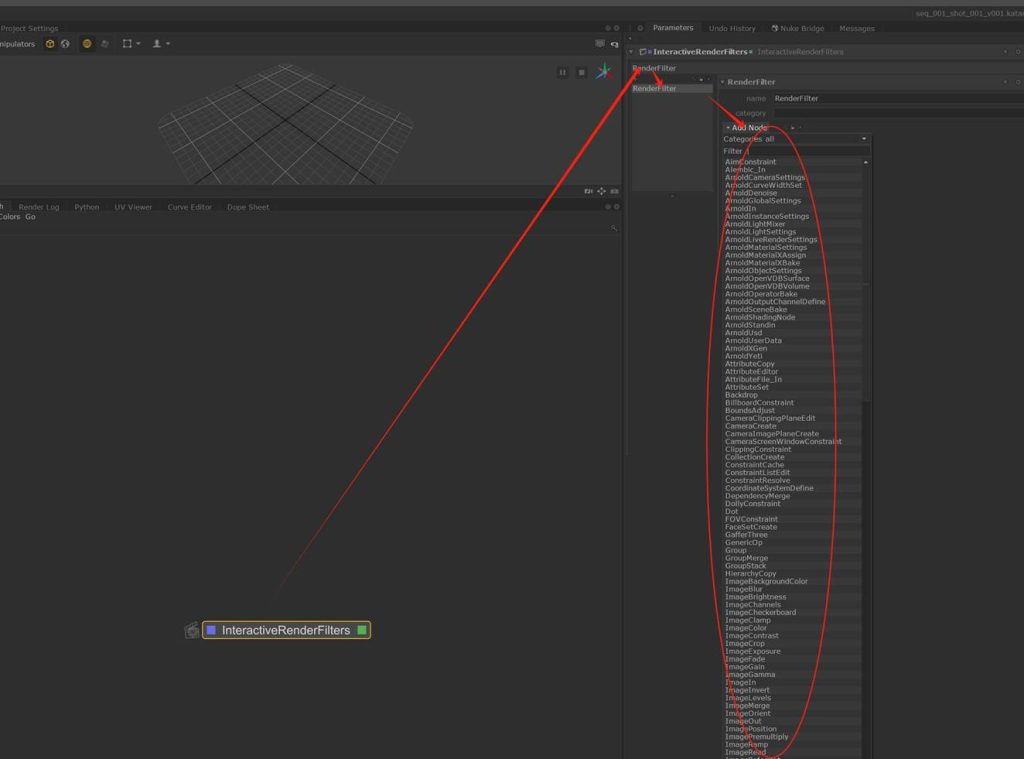Viewport: 1024px width, 759px height.
Task: Select ArnoldGlobalSettings from the node list
Action: [x=762, y=201]
